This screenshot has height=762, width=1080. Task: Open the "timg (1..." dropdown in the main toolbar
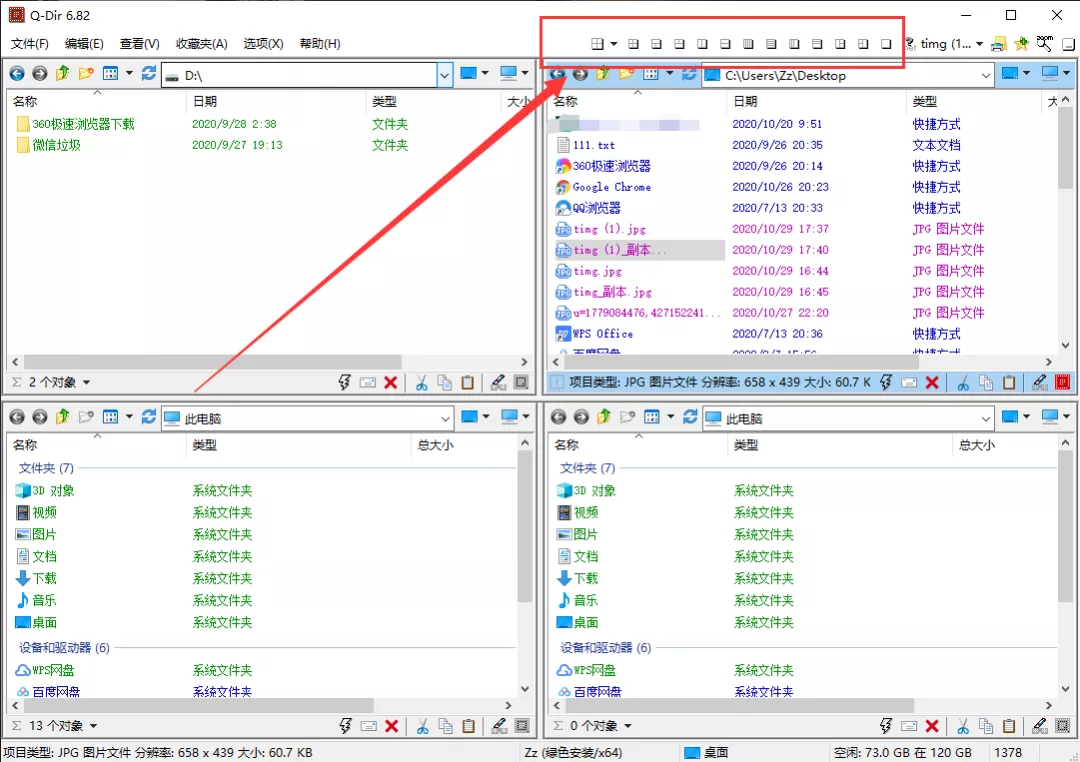979,44
